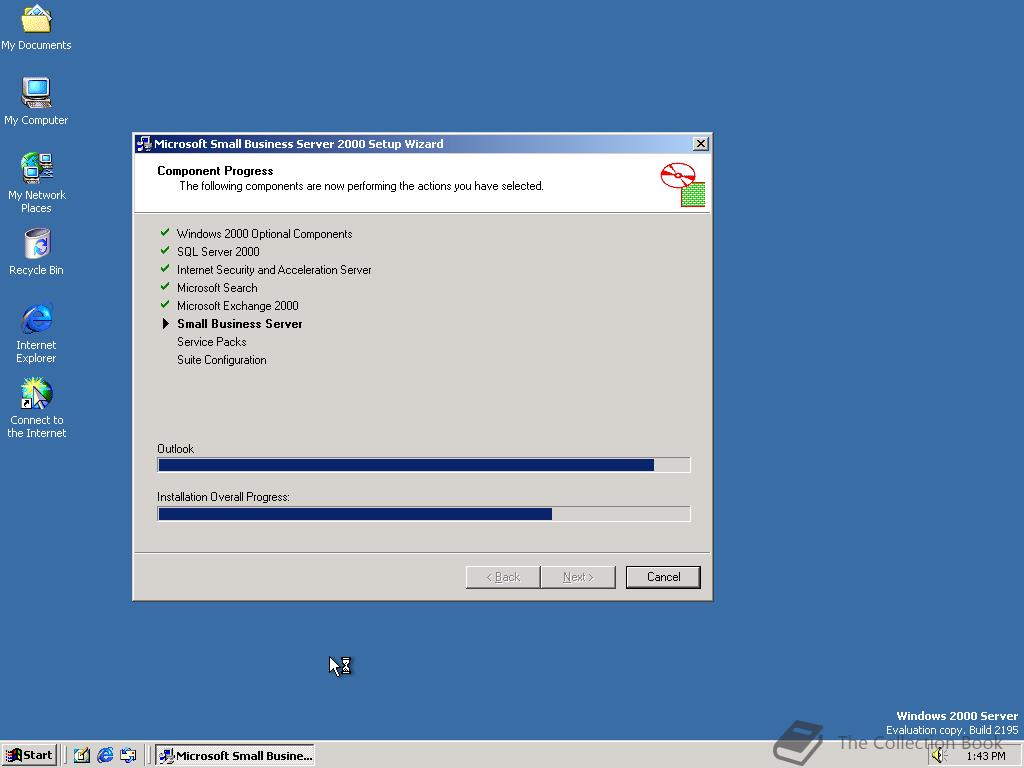This screenshot has height=768, width=1024.
Task: Click the Microsoft Search list entry
Action: point(217,288)
